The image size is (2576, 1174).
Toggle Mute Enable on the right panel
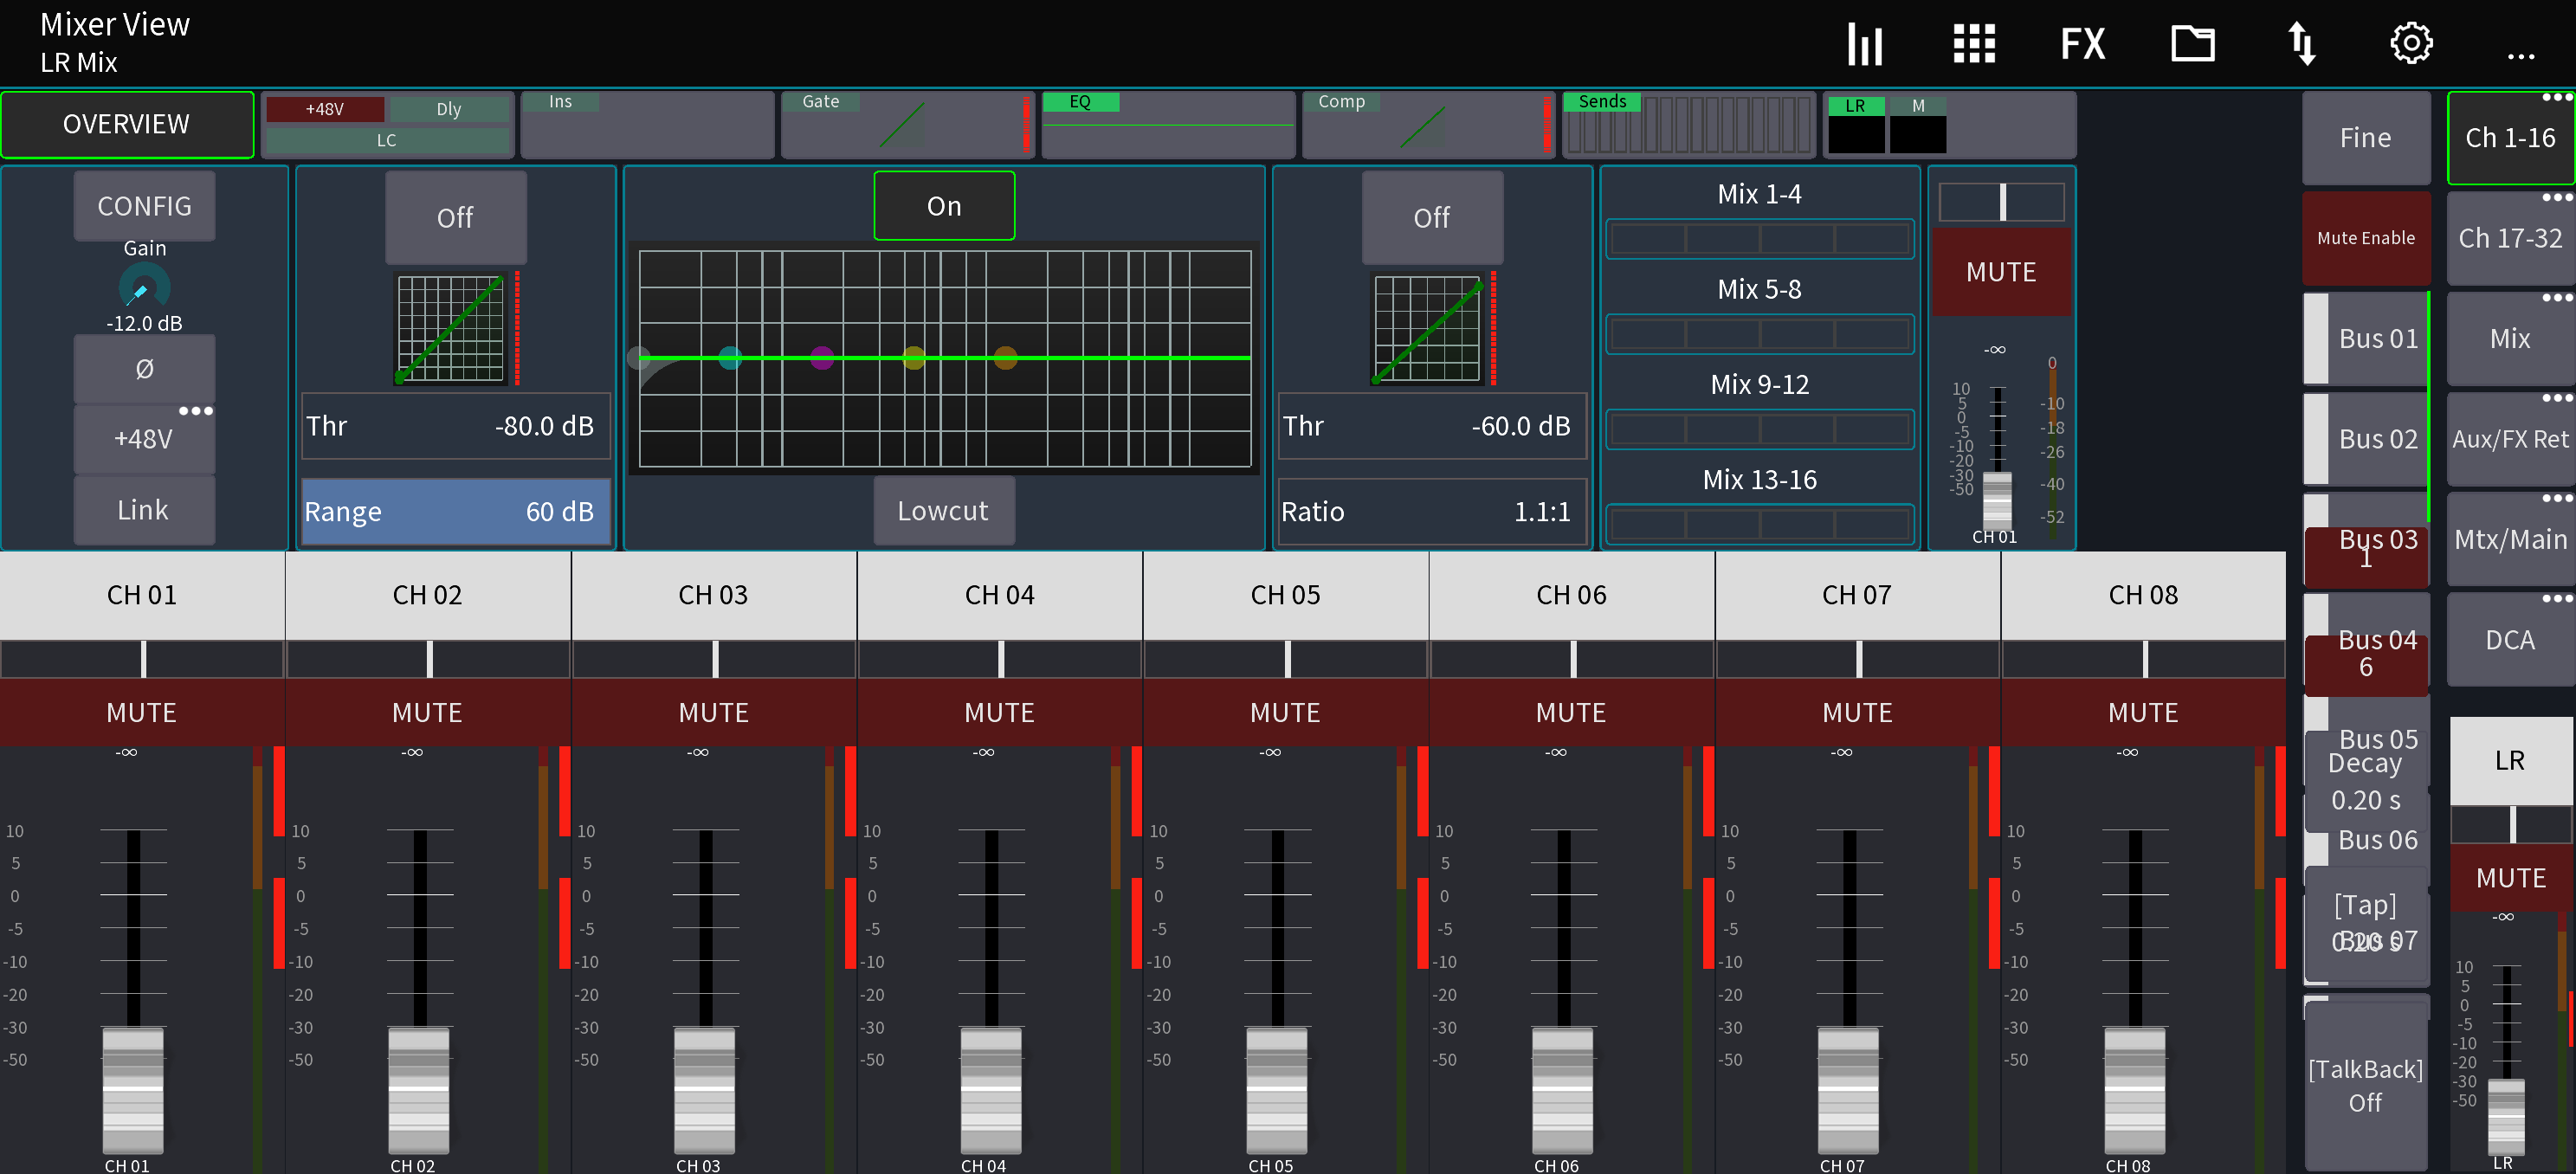click(2366, 238)
